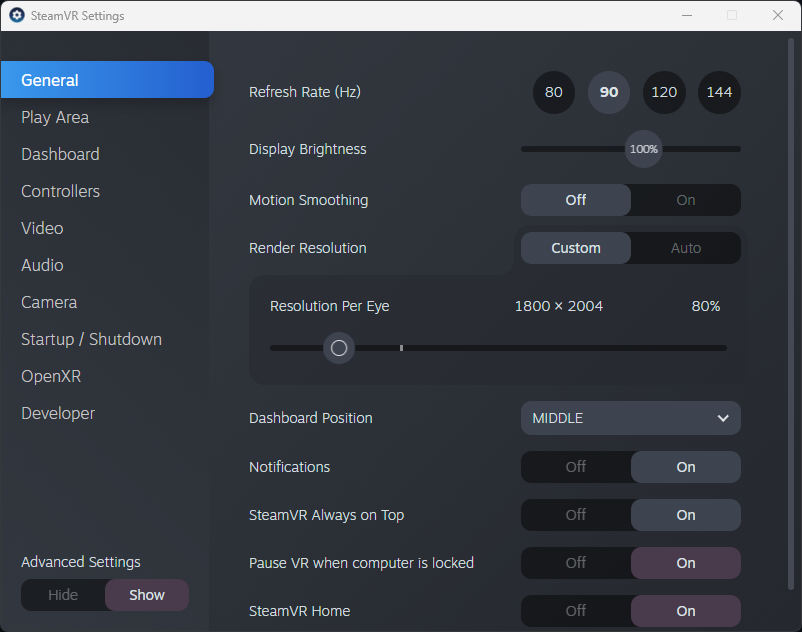Click the recommended-resolution tick on the resolution slider

pos(402,348)
